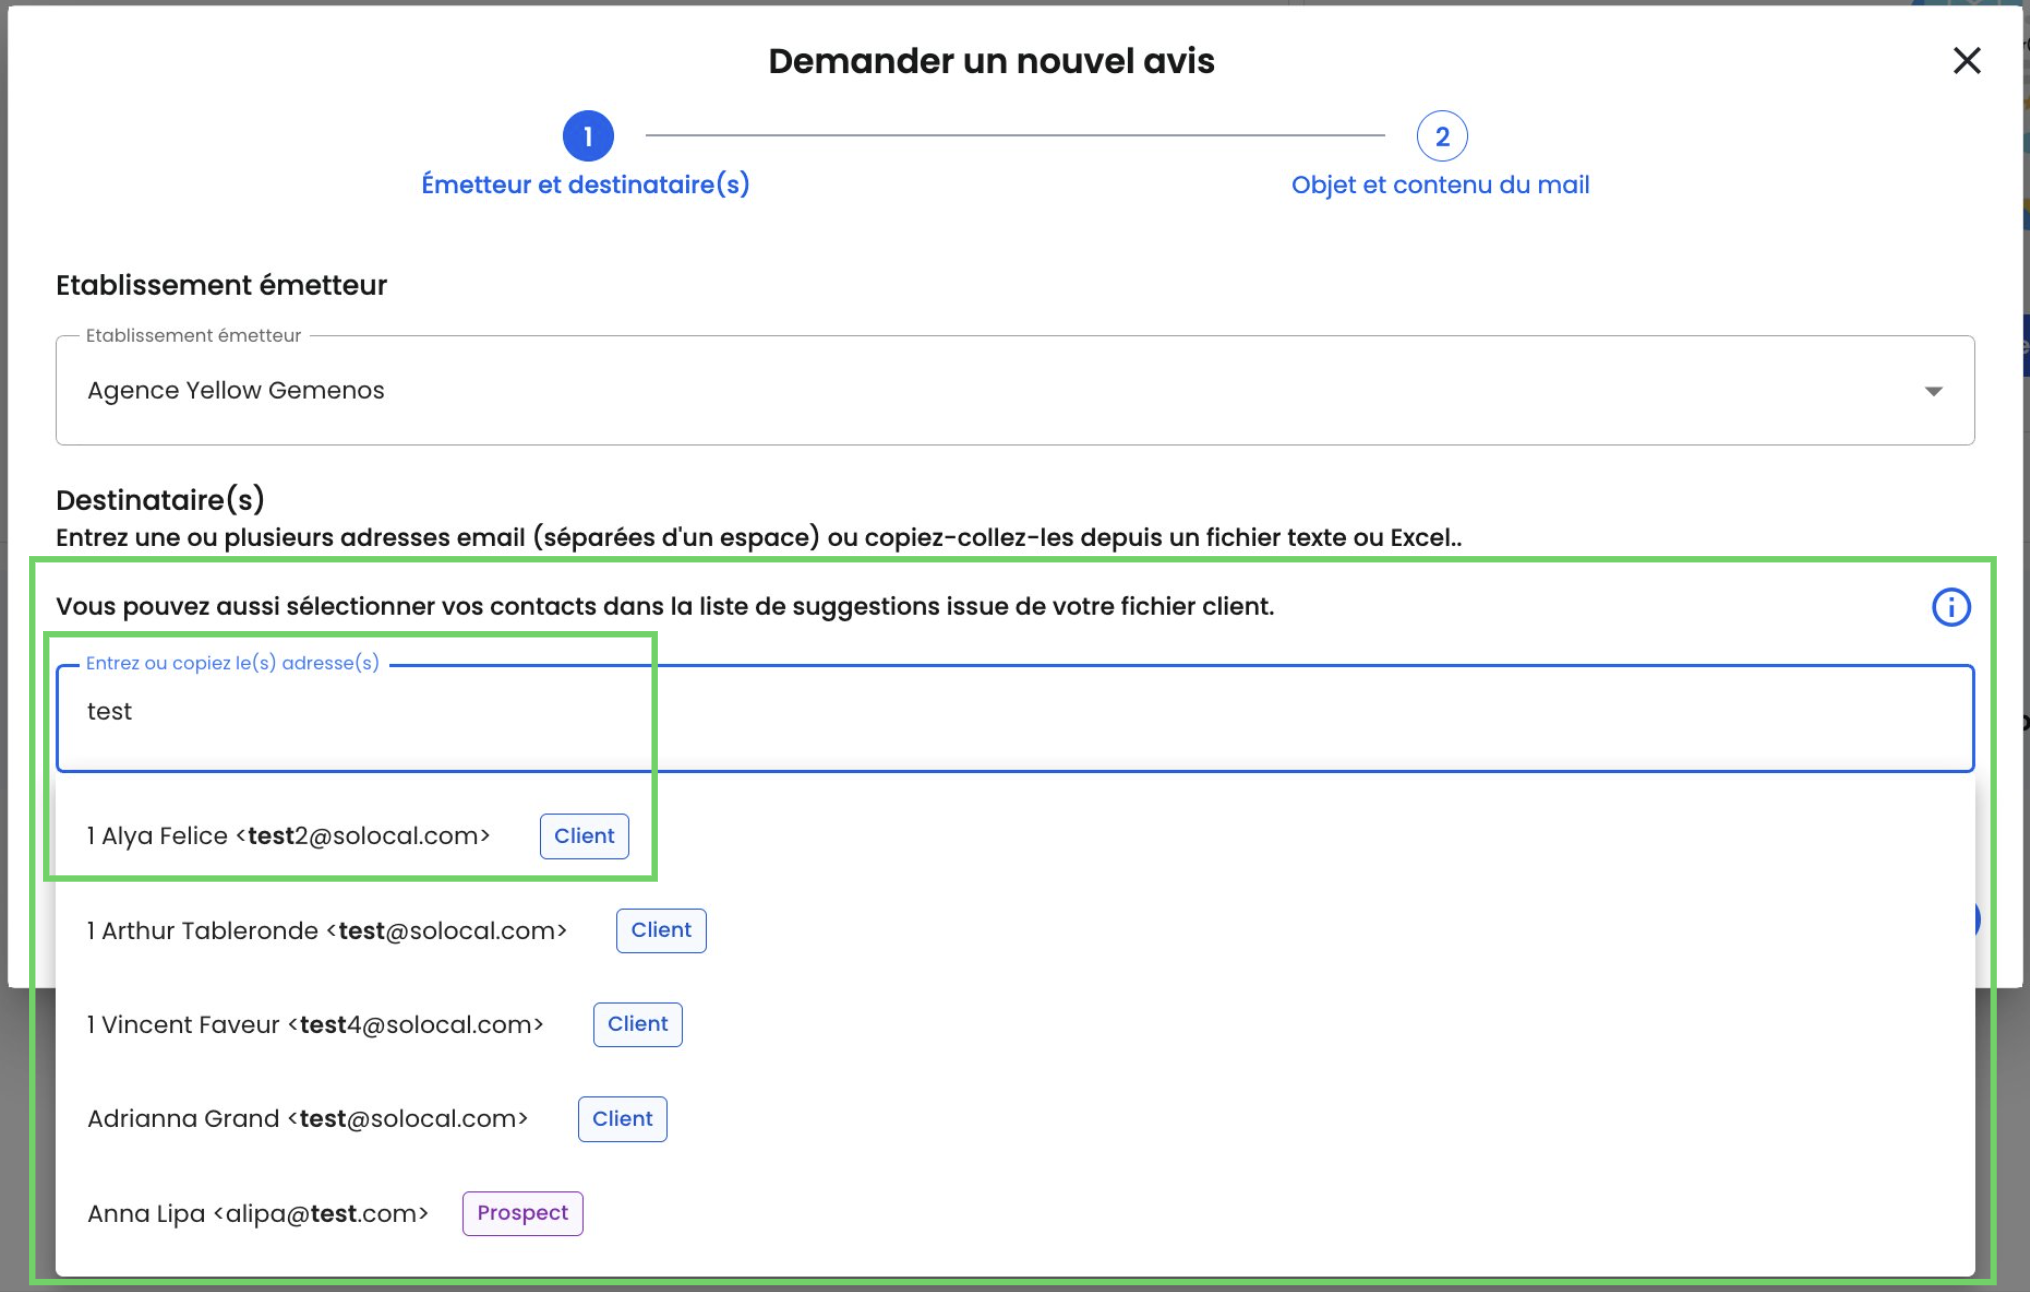
Task: Select suggestion Alya Felice test2@solocal.com
Action: (289, 836)
